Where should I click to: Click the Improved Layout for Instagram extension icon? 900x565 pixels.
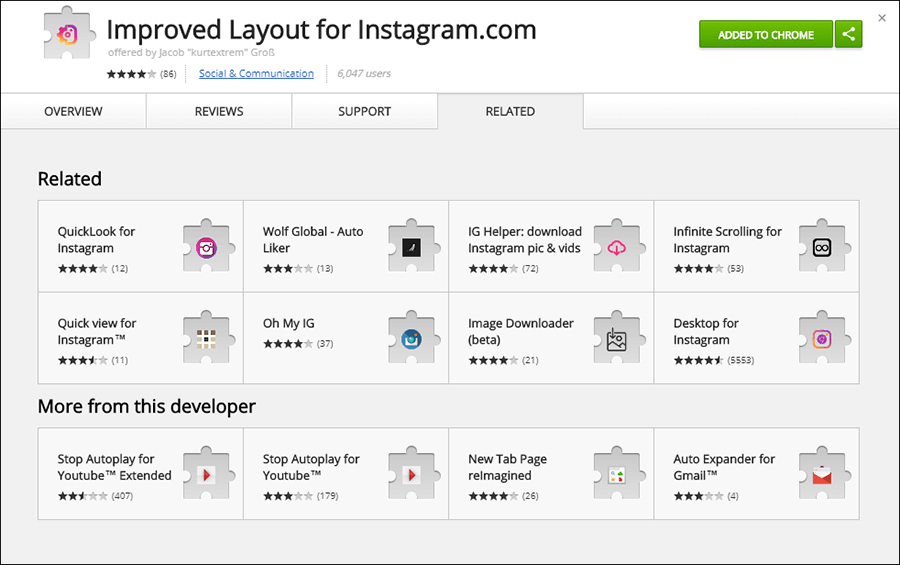coord(67,34)
